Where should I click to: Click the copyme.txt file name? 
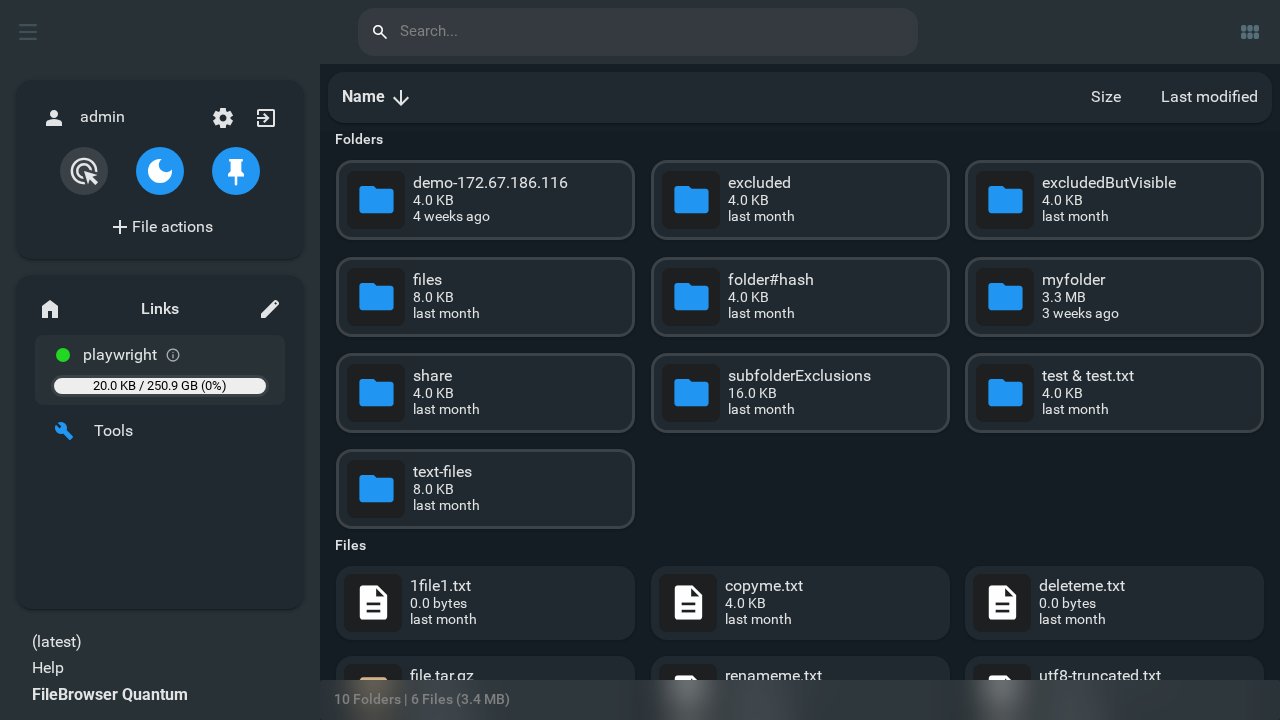point(764,586)
